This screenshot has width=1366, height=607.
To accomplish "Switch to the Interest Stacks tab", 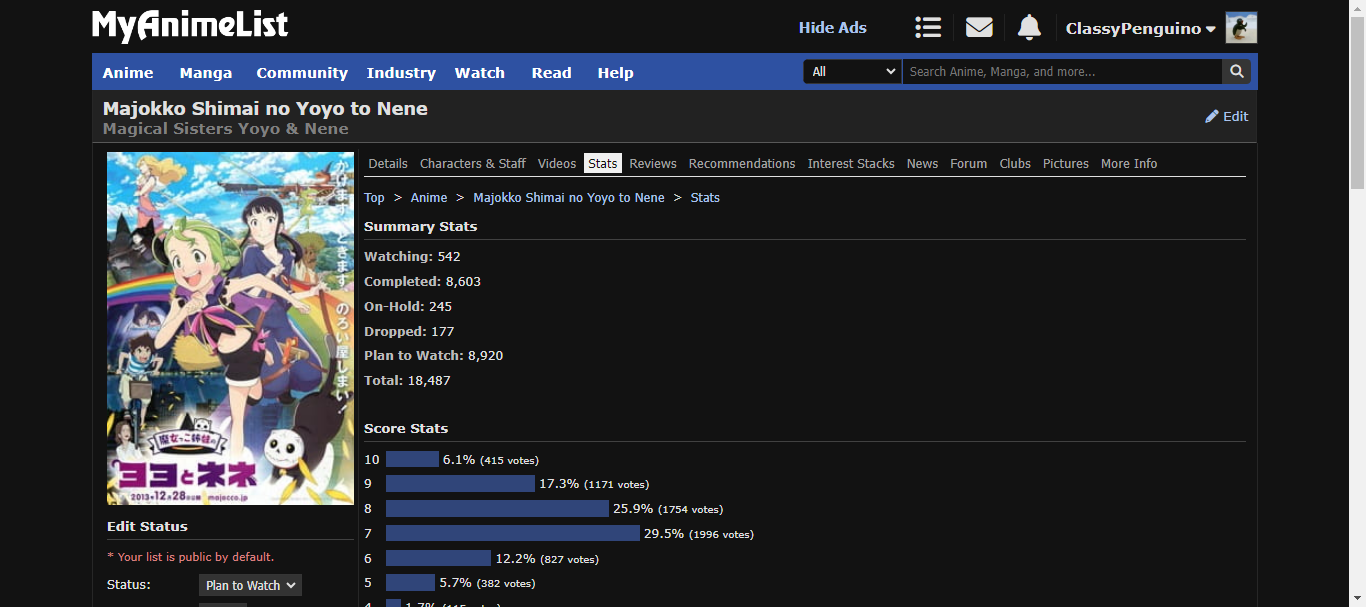I will click(851, 163).
